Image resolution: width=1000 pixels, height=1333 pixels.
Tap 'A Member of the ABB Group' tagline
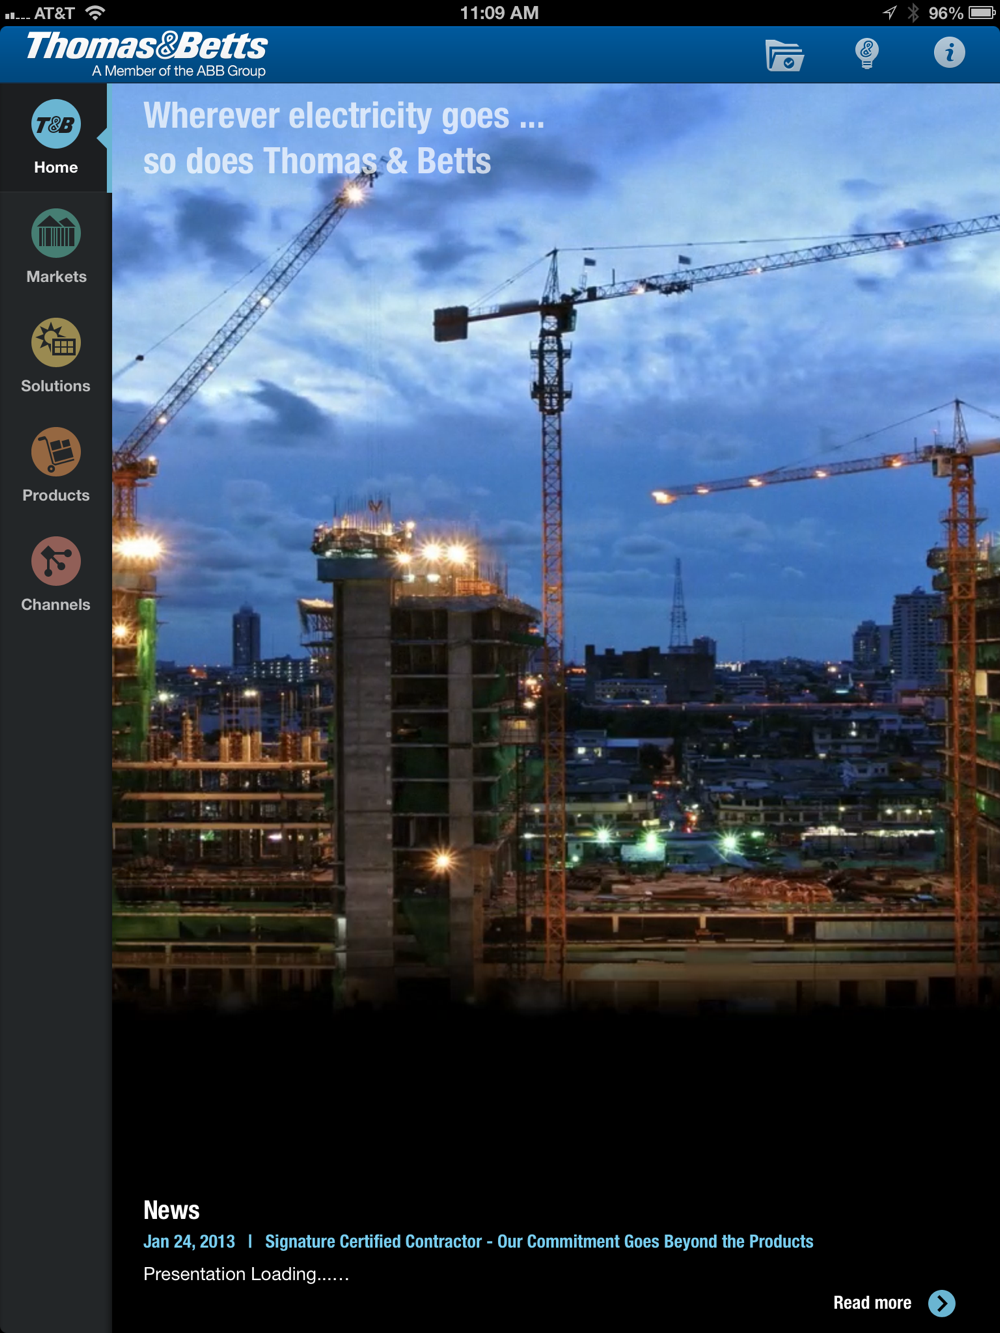pos(179,71)
